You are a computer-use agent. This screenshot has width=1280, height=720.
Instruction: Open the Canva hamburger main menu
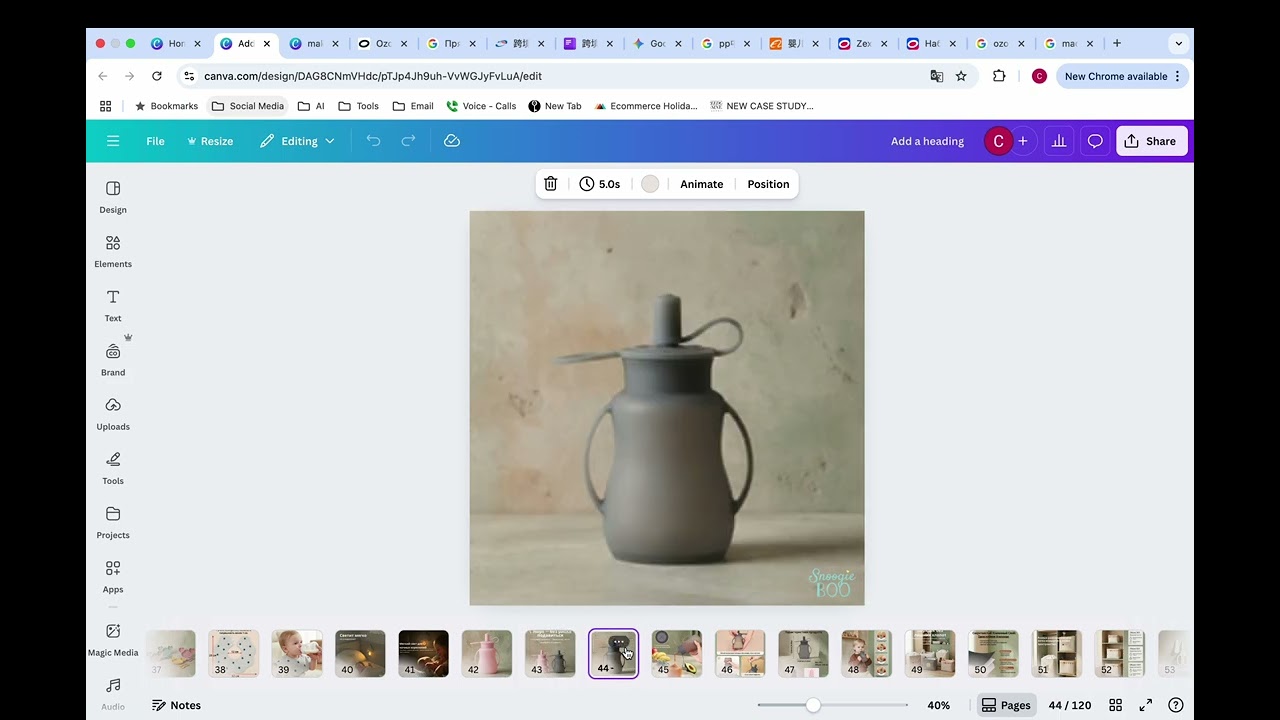[113, 141]
